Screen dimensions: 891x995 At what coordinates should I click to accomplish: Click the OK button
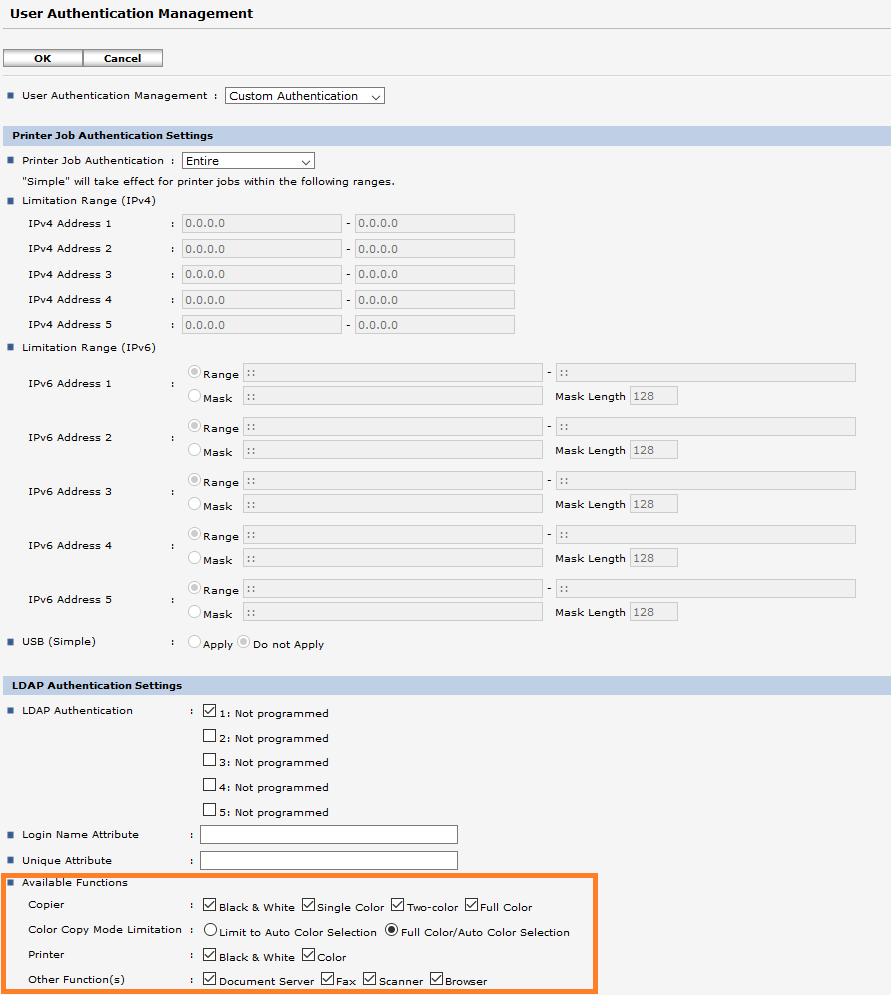[x=42, y=58]
